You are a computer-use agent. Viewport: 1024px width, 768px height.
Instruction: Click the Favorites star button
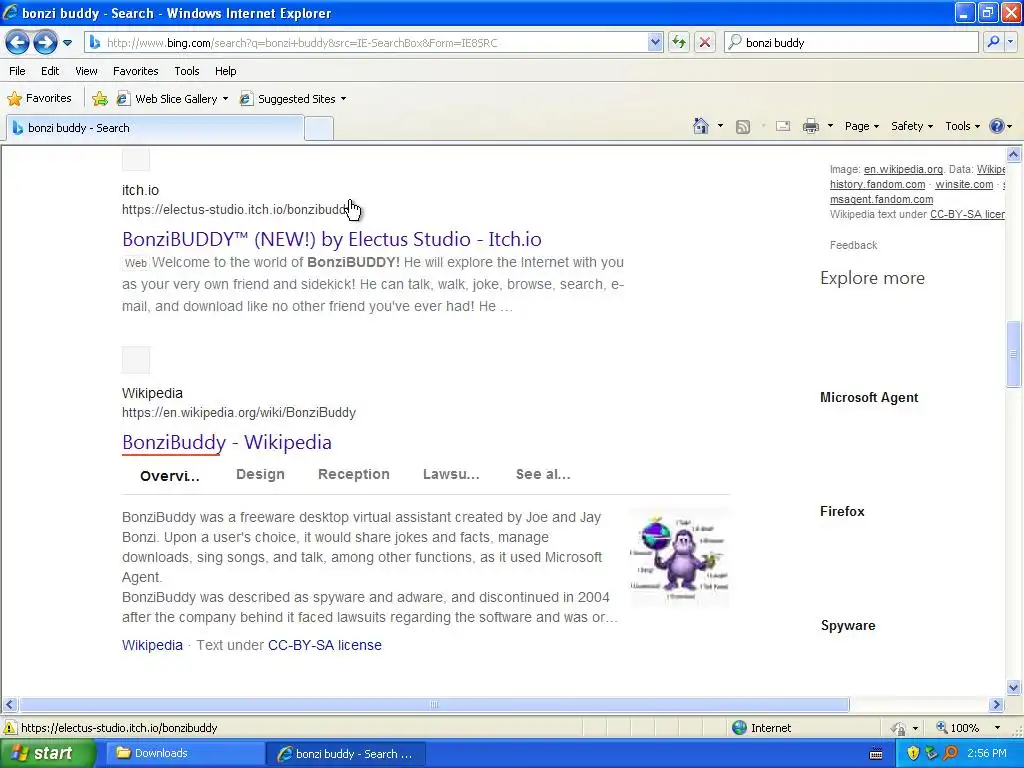point(39,99)
